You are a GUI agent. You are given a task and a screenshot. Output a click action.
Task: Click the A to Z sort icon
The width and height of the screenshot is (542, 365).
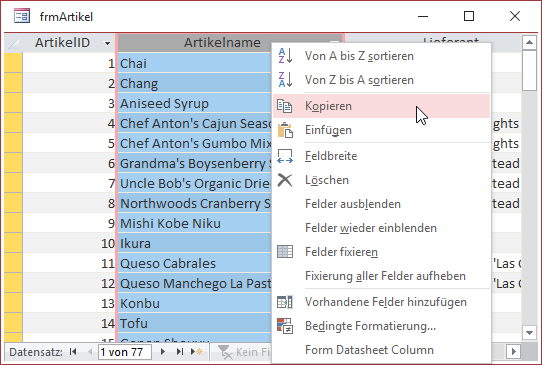(286, 56)
